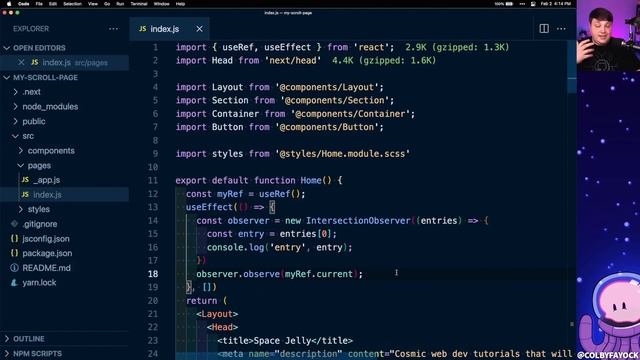Click the yarn.lock file icon

[14, 282]
